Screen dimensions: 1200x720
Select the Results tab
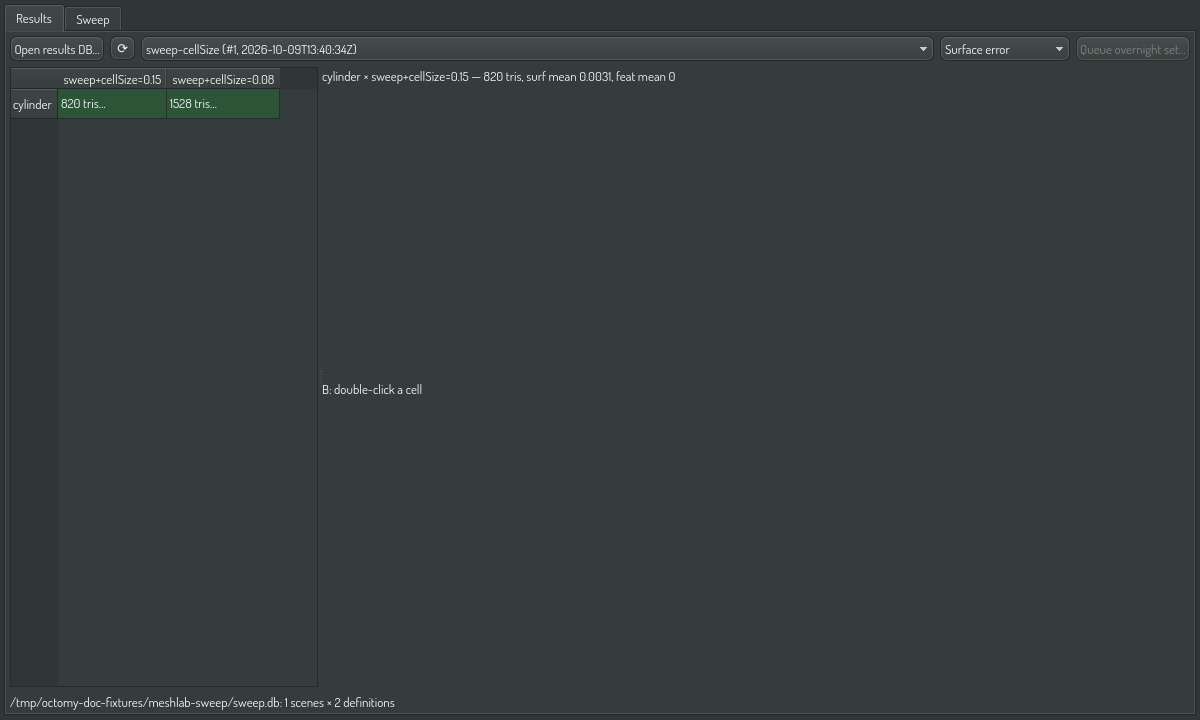point(34,18)
